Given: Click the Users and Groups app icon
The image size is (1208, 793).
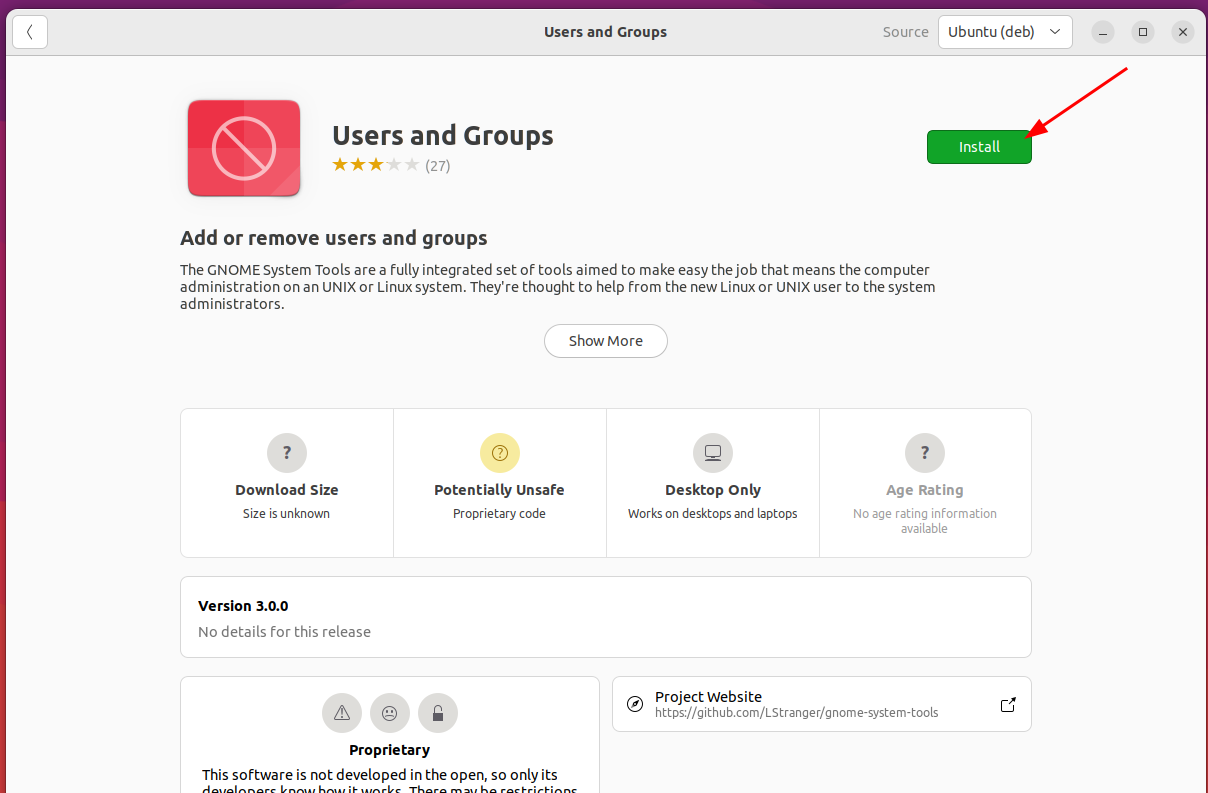Looking at the screenshot, I should (x=243, y=146).
